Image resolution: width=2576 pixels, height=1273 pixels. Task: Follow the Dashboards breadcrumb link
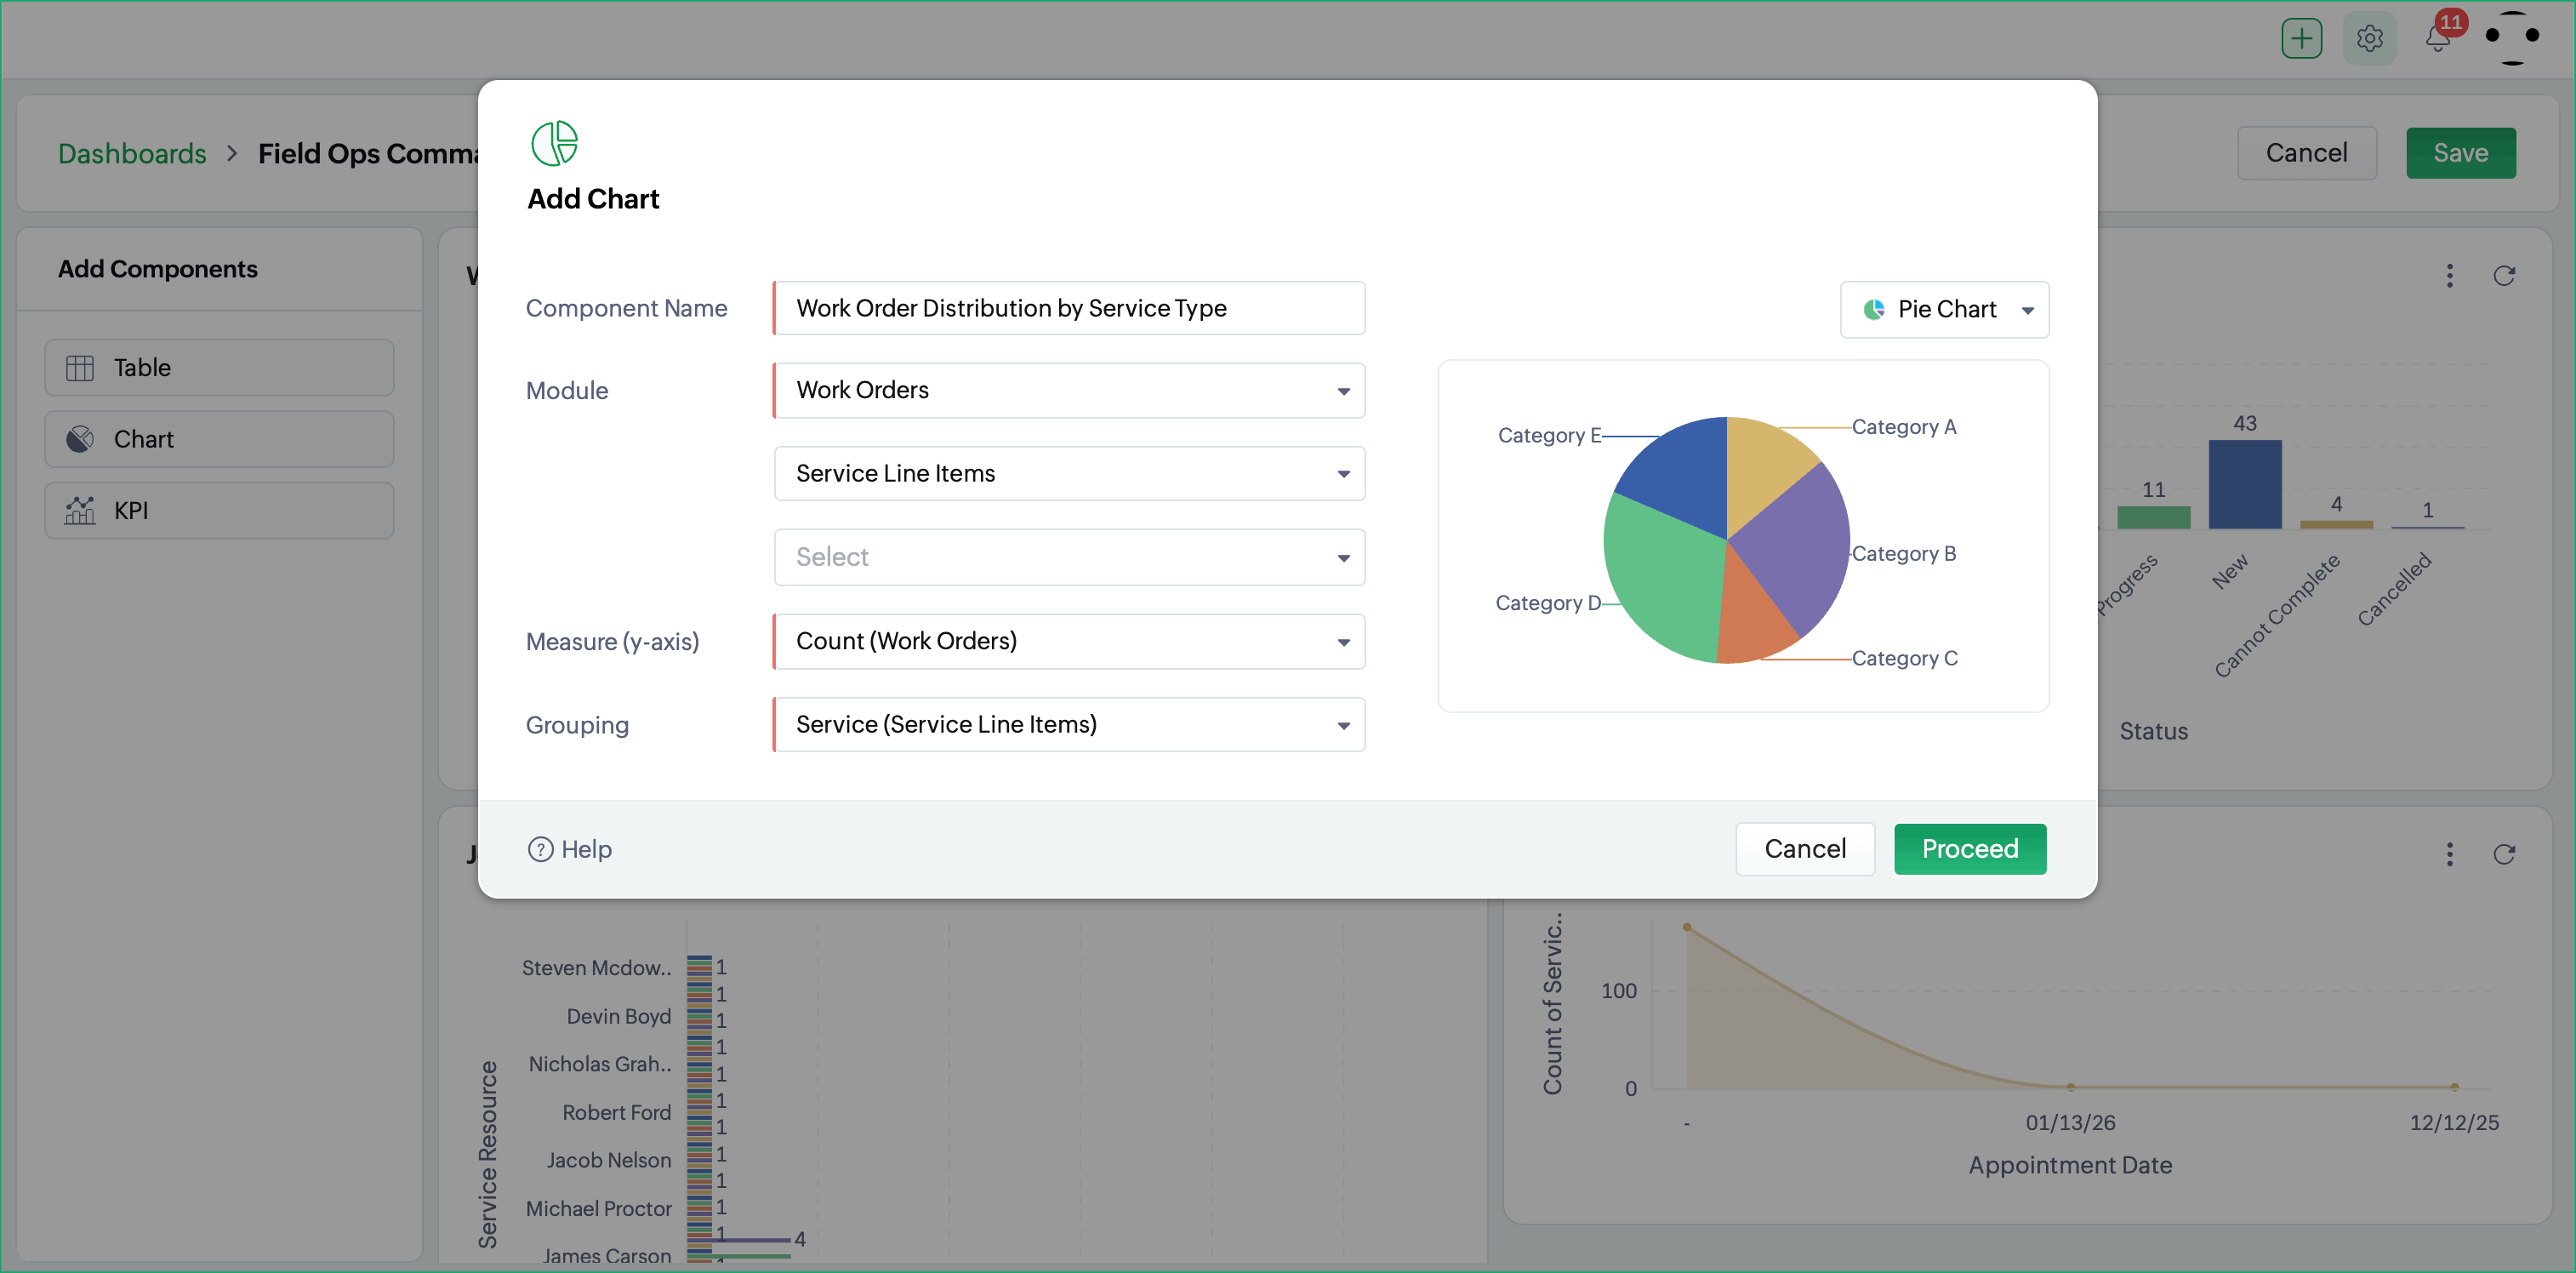point(132,154)
